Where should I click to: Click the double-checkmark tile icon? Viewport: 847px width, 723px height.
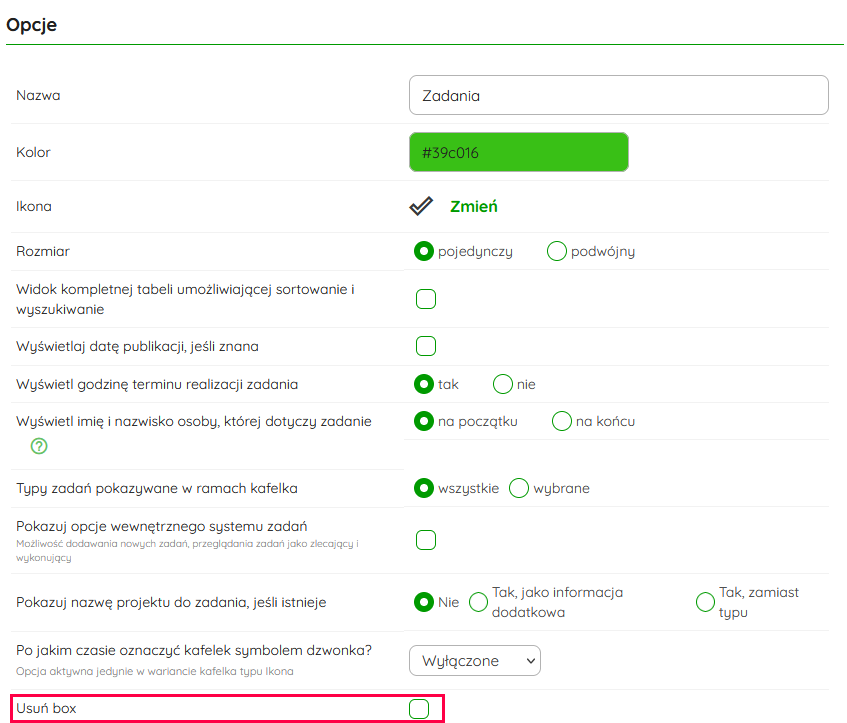(x=421, y=206)
